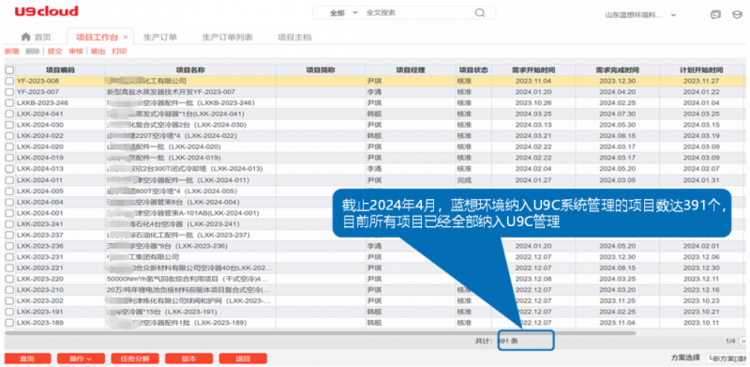Click project code LXK-2023-191
The image size is (750, 367).
click(40, 311)
